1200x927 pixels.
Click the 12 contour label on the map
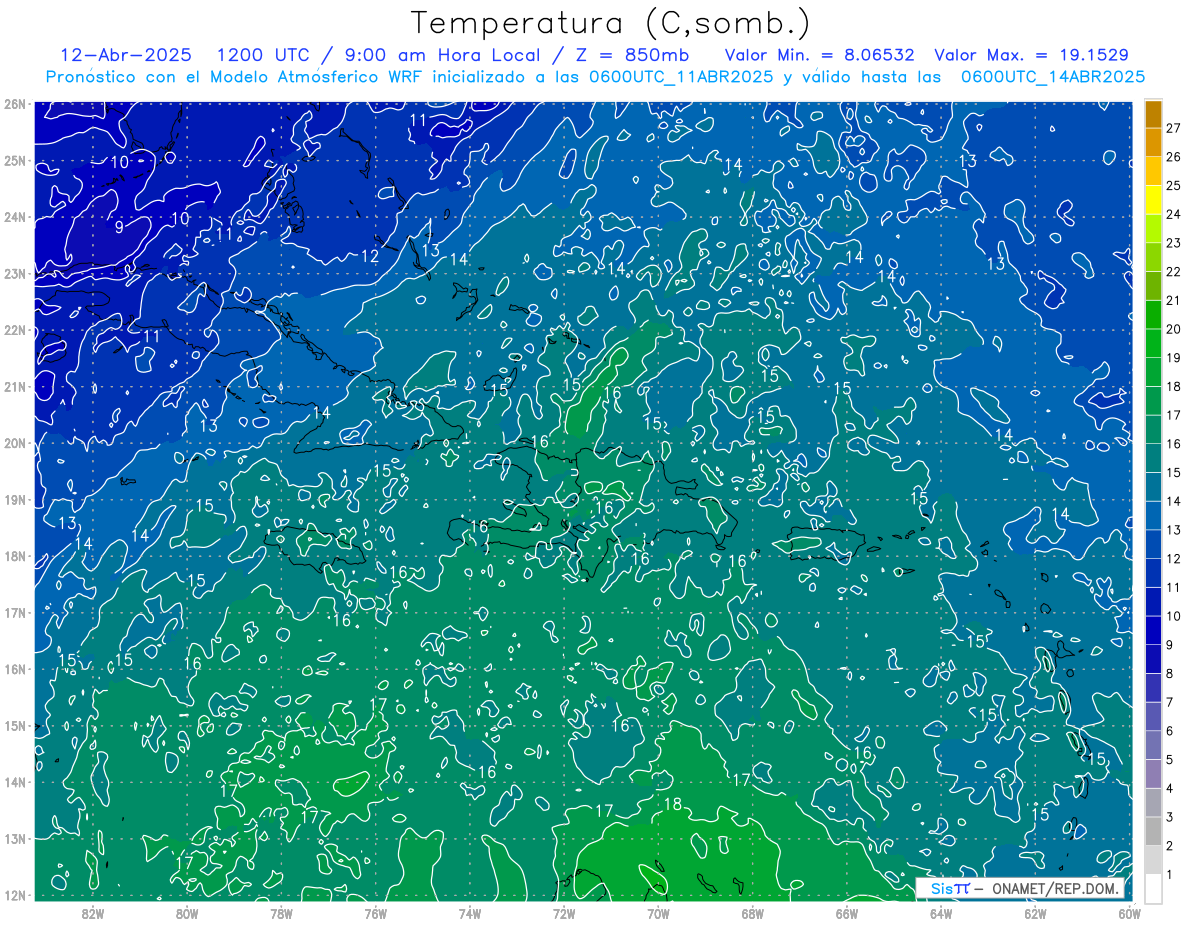point(369,256)
